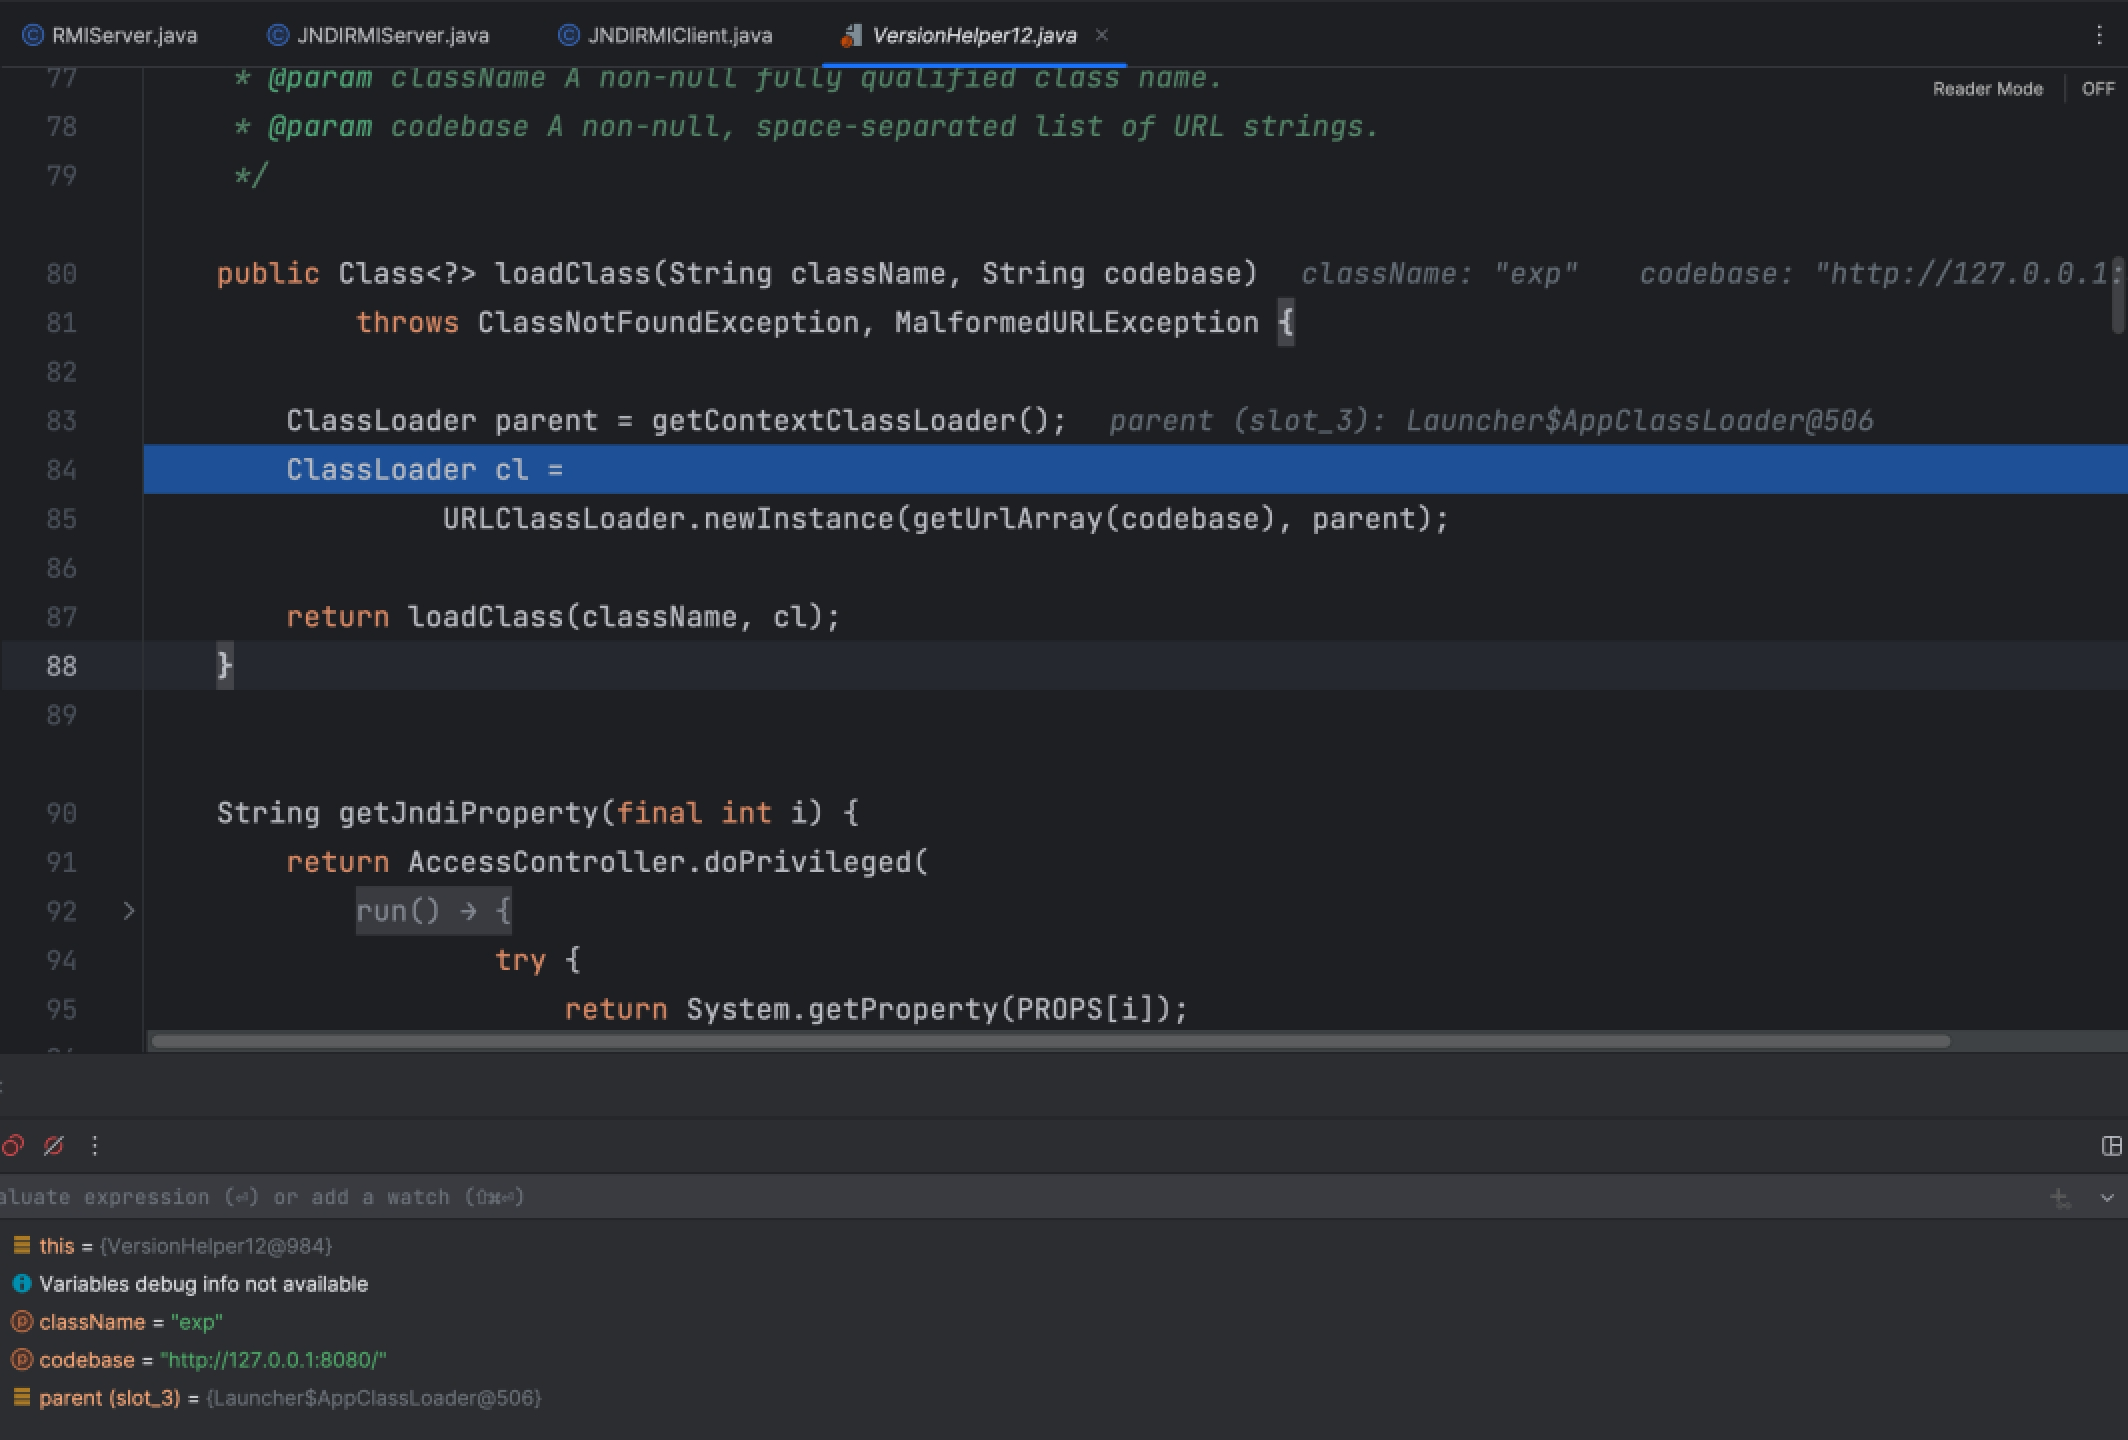Switch to the RMIServer.java tab

point(110,36)
